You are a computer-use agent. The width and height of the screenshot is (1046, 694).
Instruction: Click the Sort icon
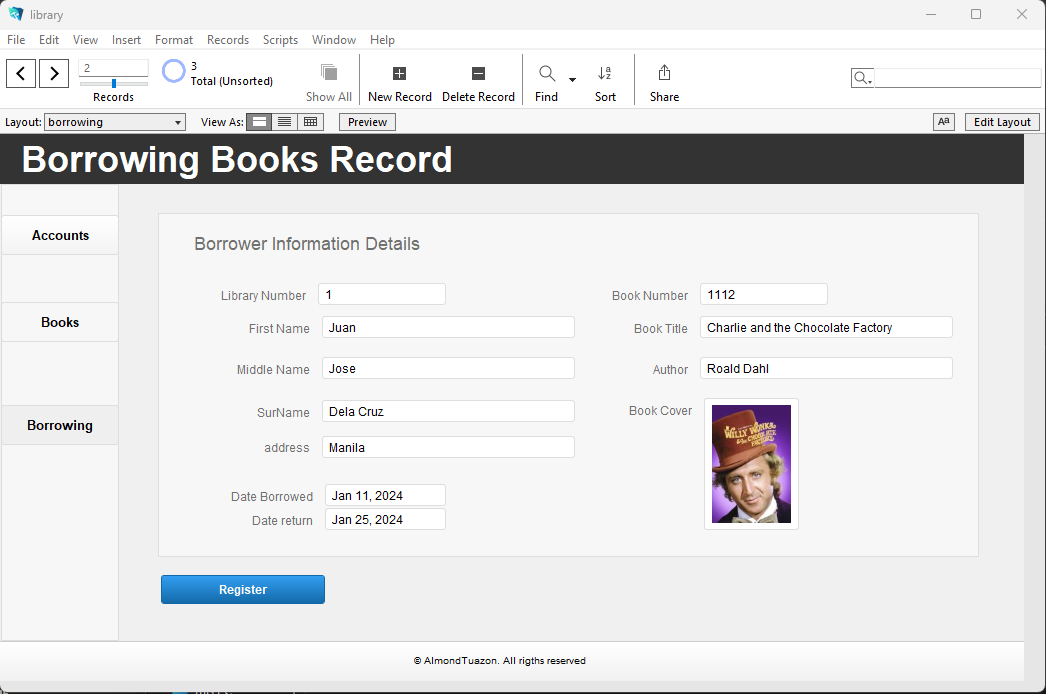pyautogui.click(x=605, y=74)
